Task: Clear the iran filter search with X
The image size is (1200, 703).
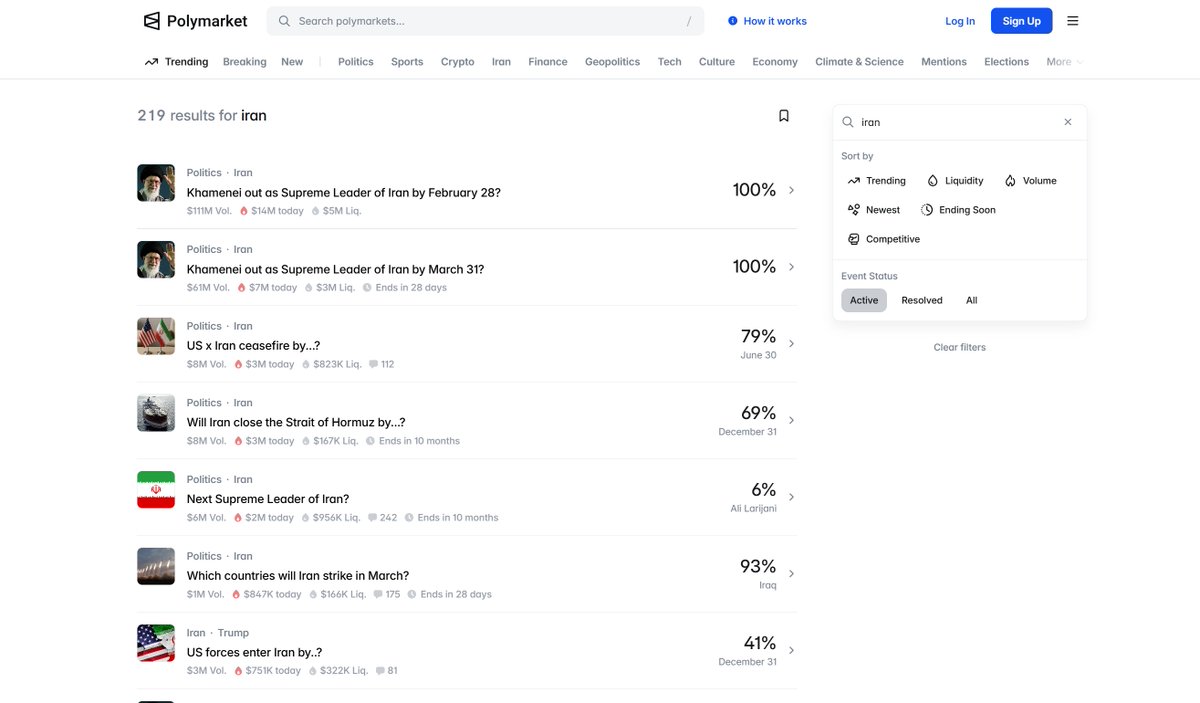Action: click(x=1068, y=122)
